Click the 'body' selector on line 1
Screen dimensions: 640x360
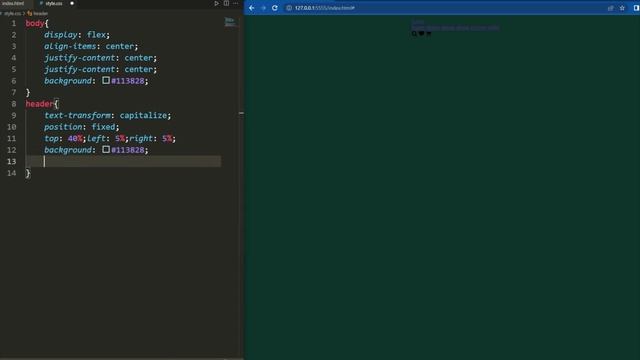[x=35, y=23]
